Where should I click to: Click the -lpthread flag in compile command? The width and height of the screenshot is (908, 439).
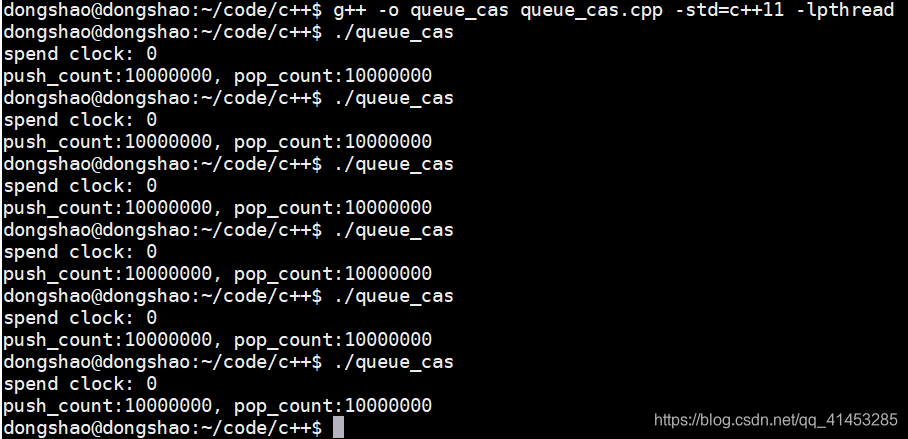click(845, 10)
